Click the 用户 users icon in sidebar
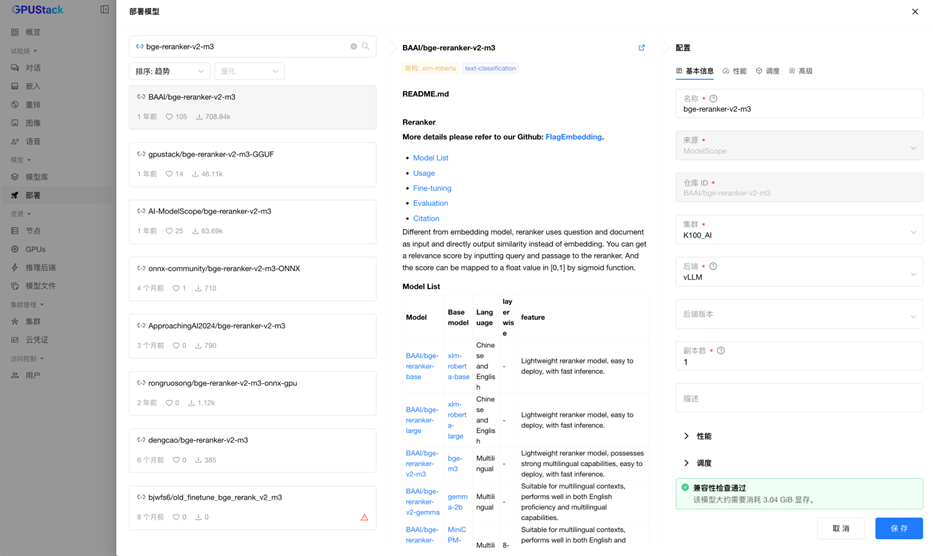Screen dimensions: 933x556 click(15, 376)
